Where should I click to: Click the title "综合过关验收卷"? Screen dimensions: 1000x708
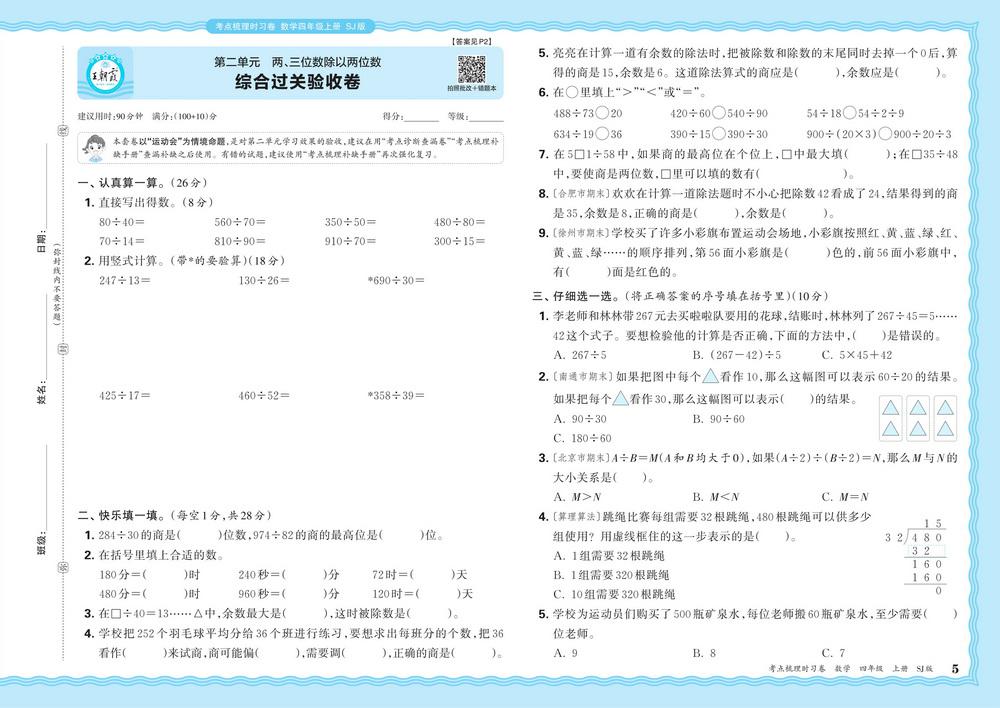[x=298, y=82]
